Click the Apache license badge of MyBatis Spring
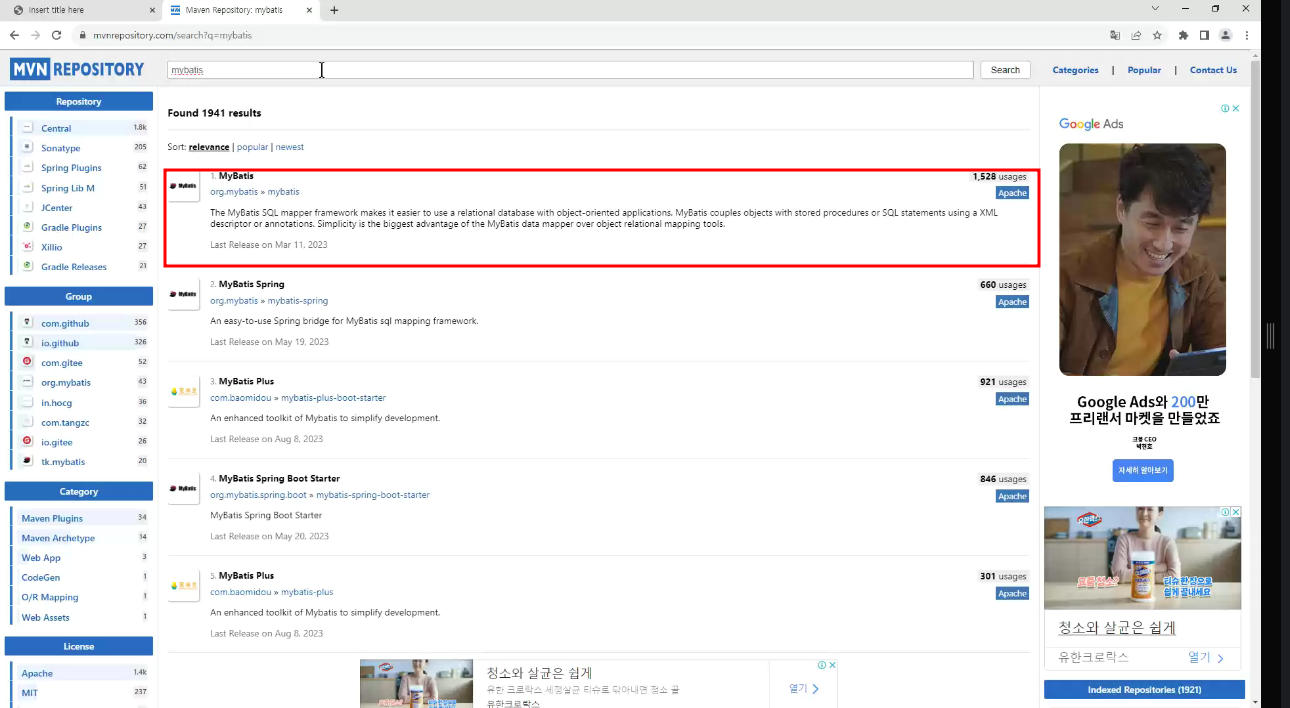The image size is (1290, 708). click(1012, 302)
